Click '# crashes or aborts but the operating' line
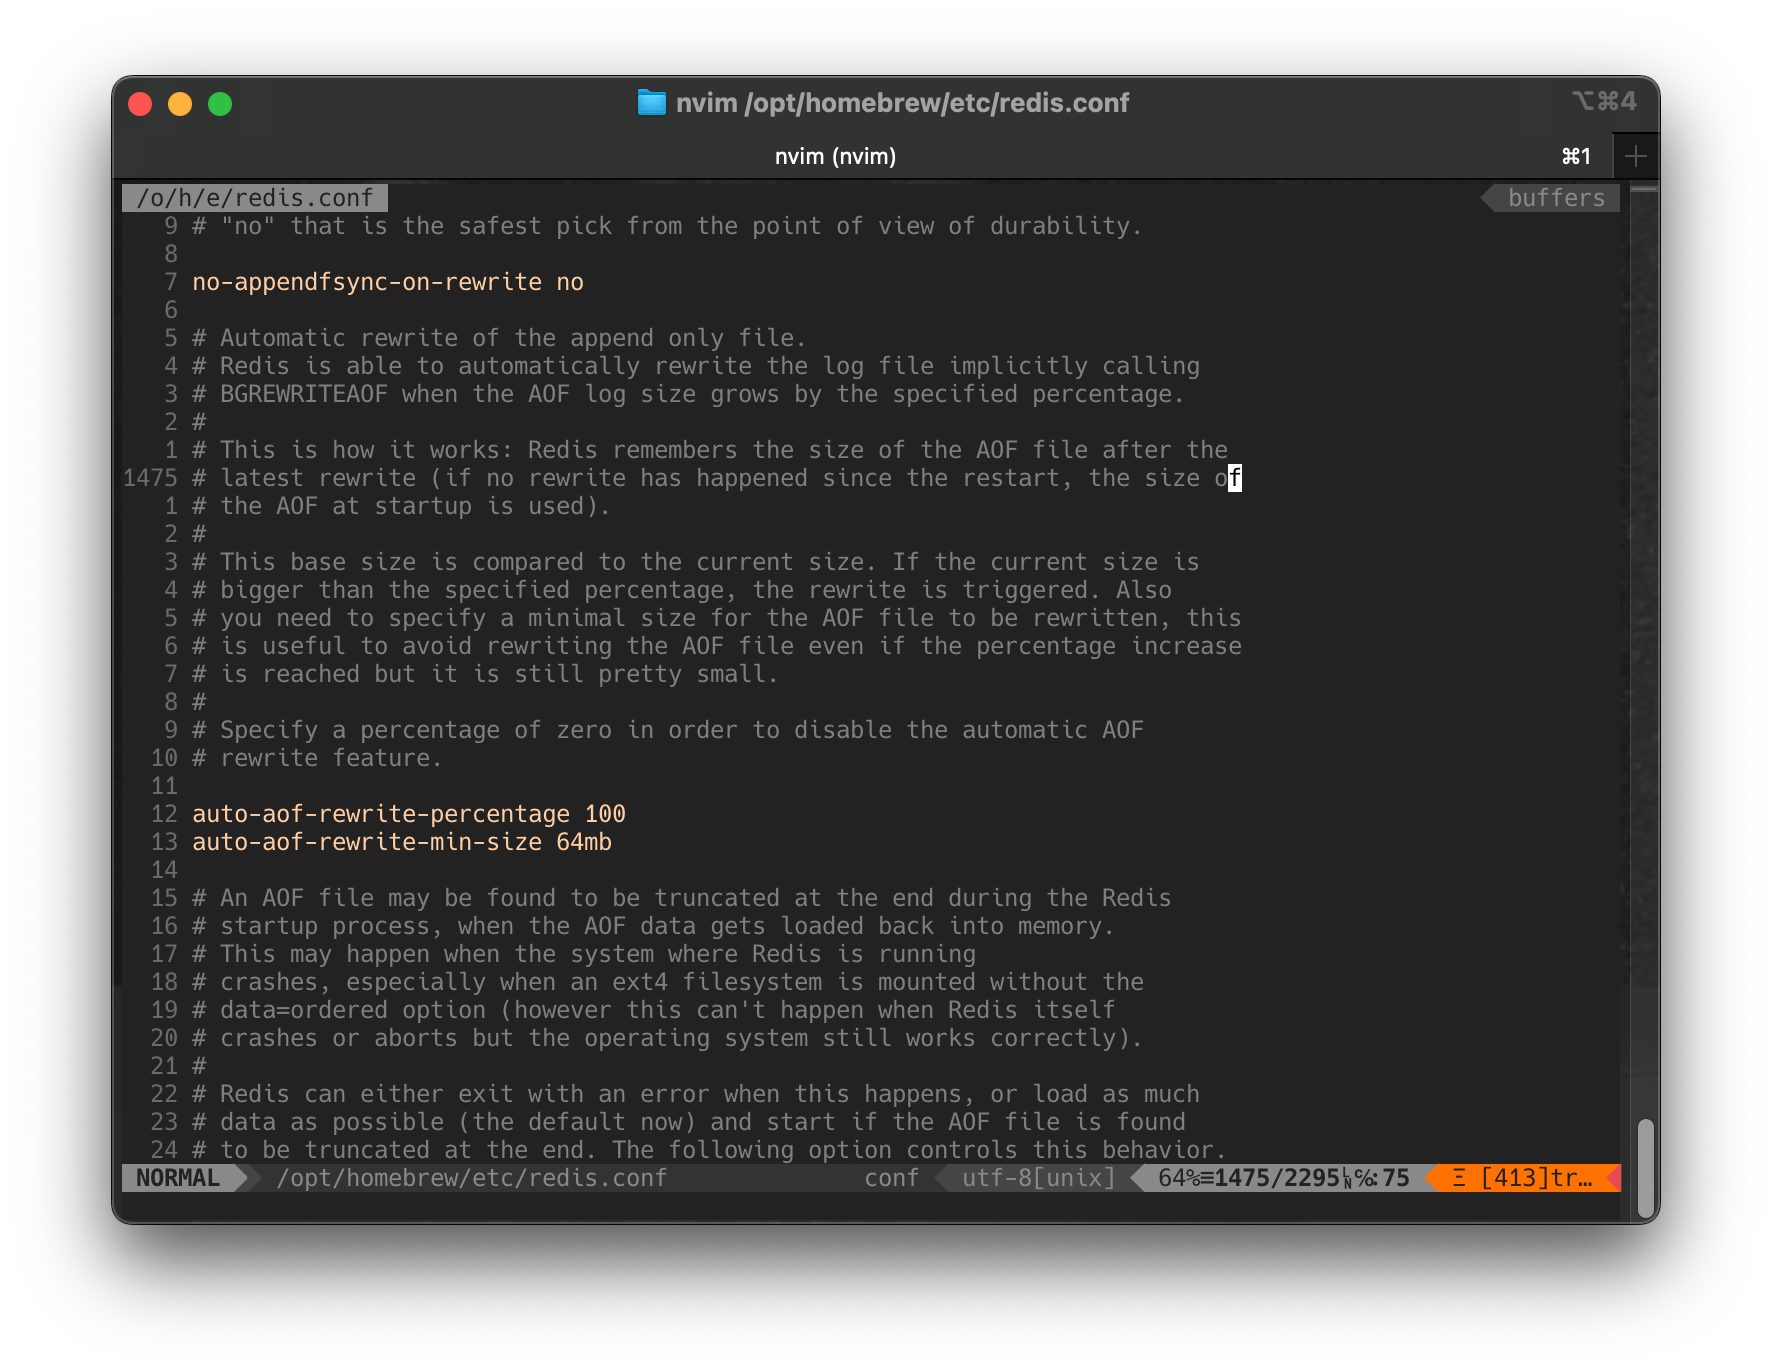The height and width of the screenshot is (1372, 1772). pos(668,1038)
